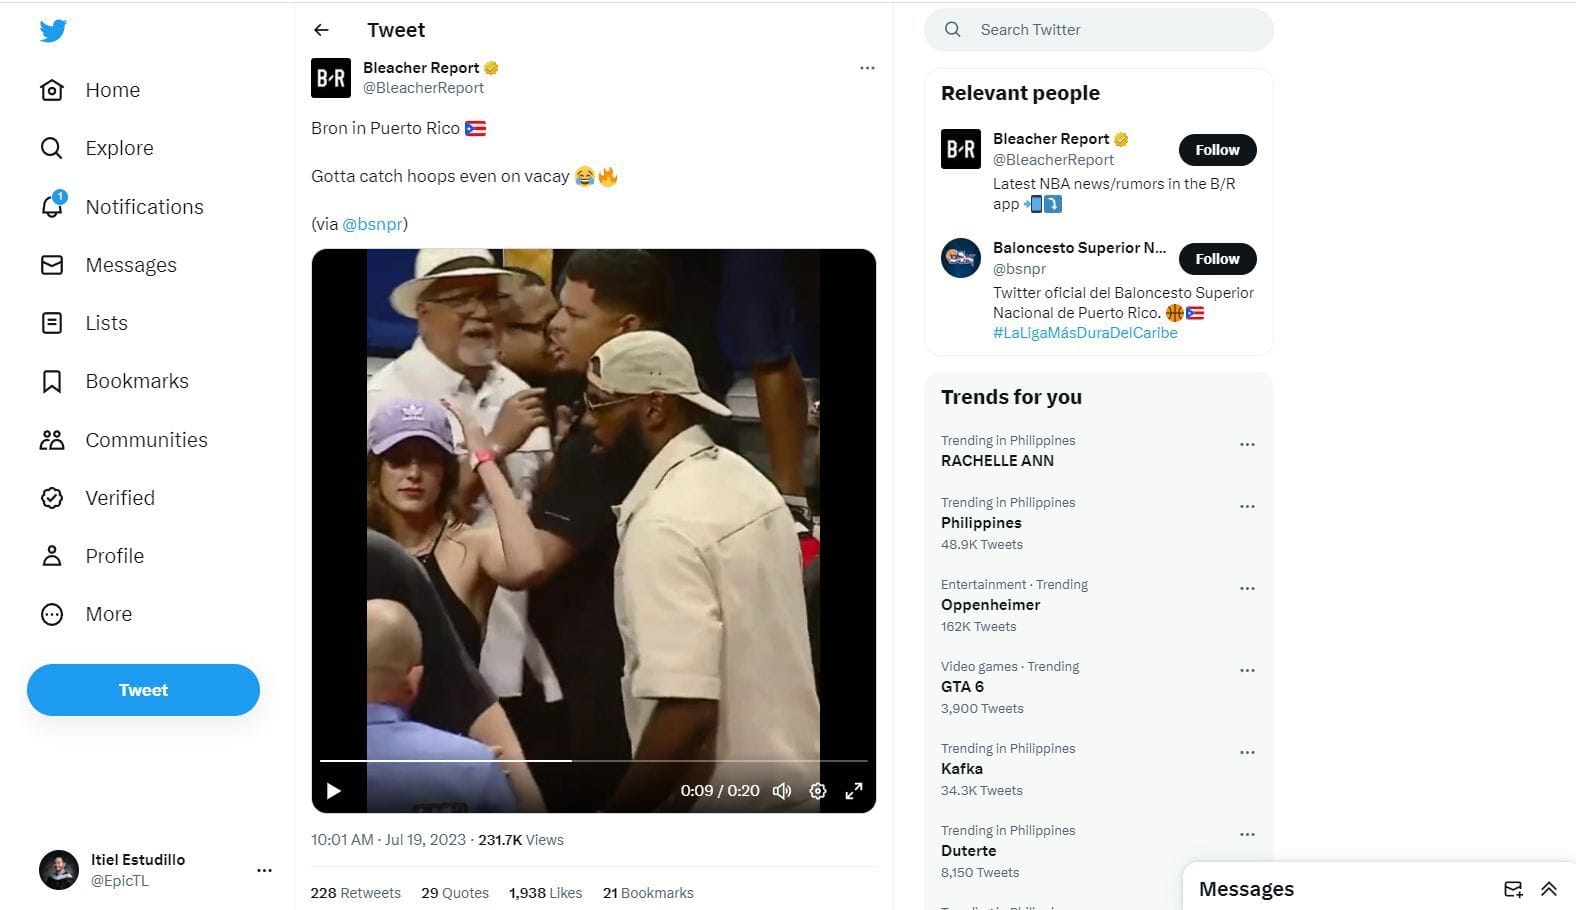The height and width of the screenshot is (910, 1576).
Task: Click the Twitter bird logo
Action: 52,30
